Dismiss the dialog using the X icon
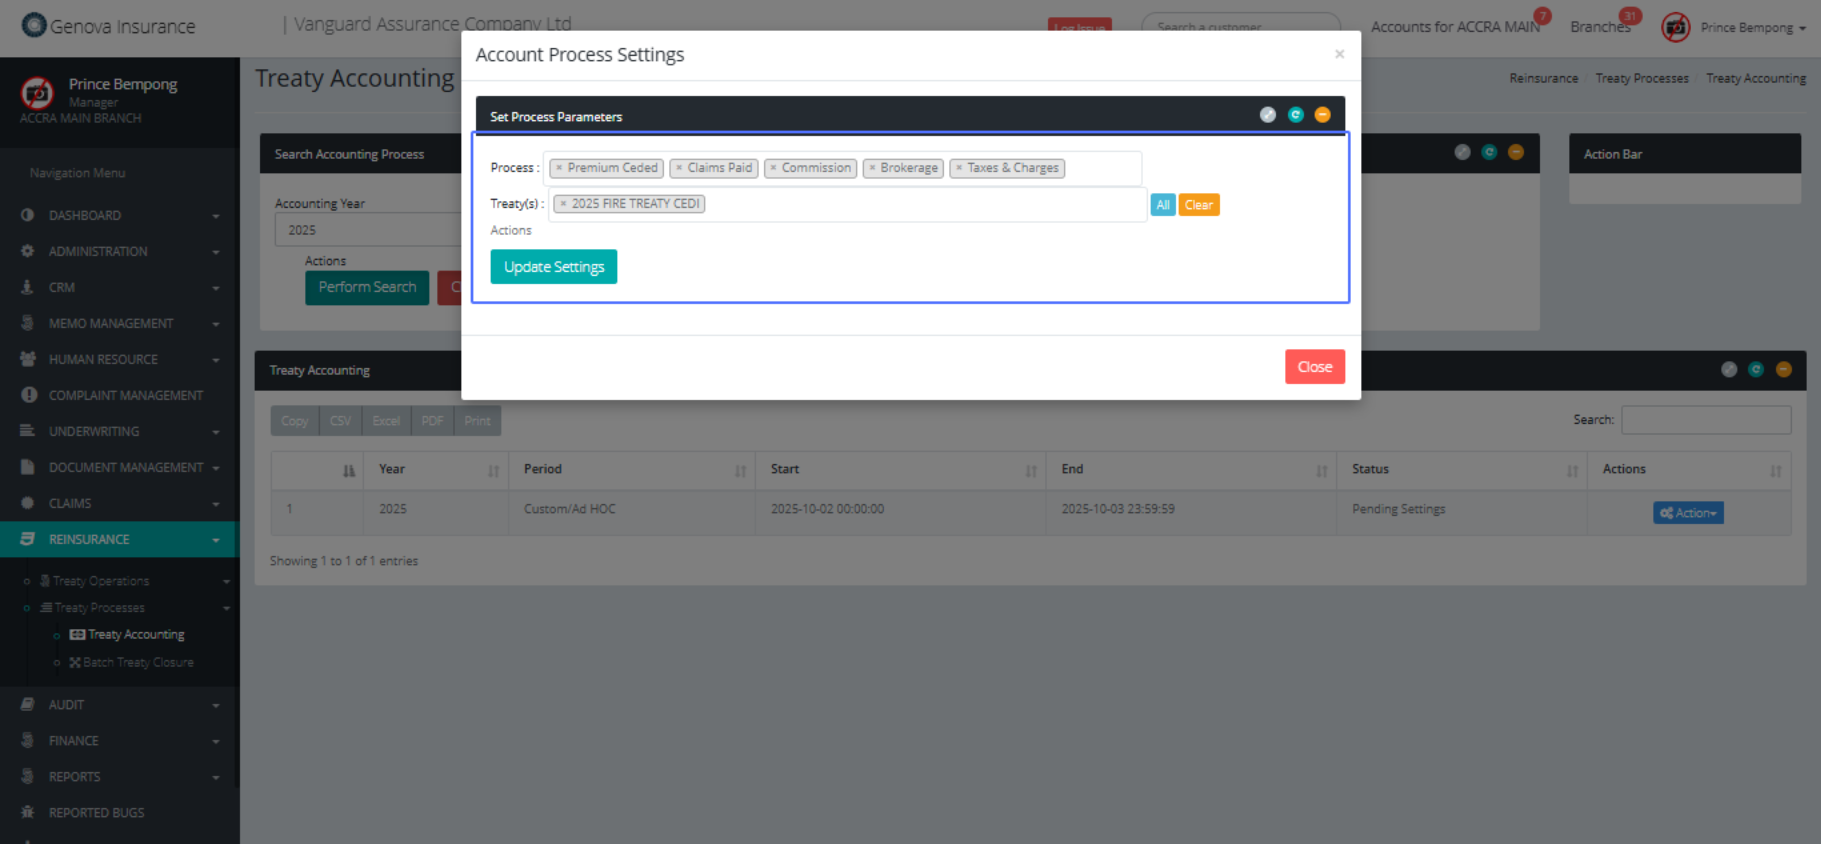The height and width of the screenshot is (844, 1821). tap(1339, 54)
